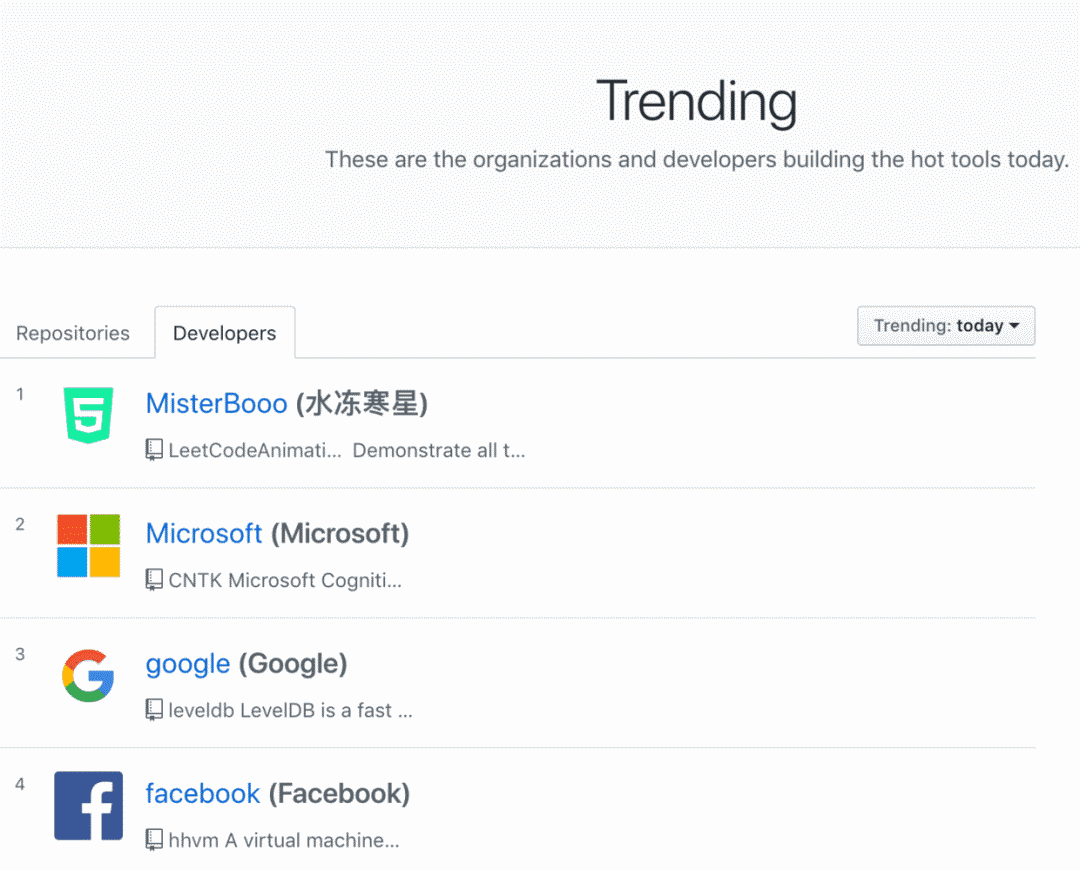Open the CNTK repository link
The height and width of the screenshot is (870, 1080).
(x=196, y=581)
